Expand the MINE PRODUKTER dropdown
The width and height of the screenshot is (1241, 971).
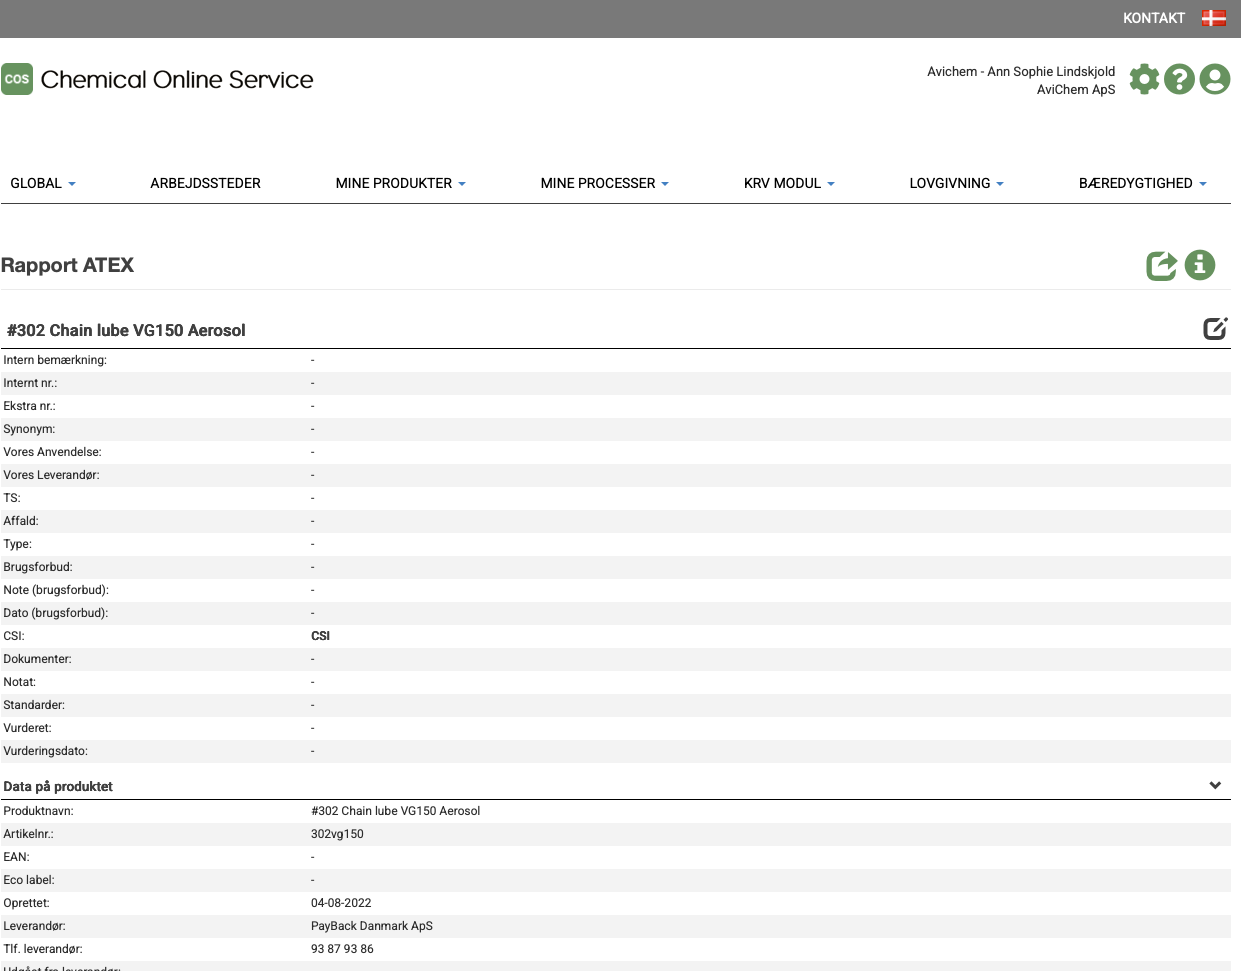(x=400, y=183)
